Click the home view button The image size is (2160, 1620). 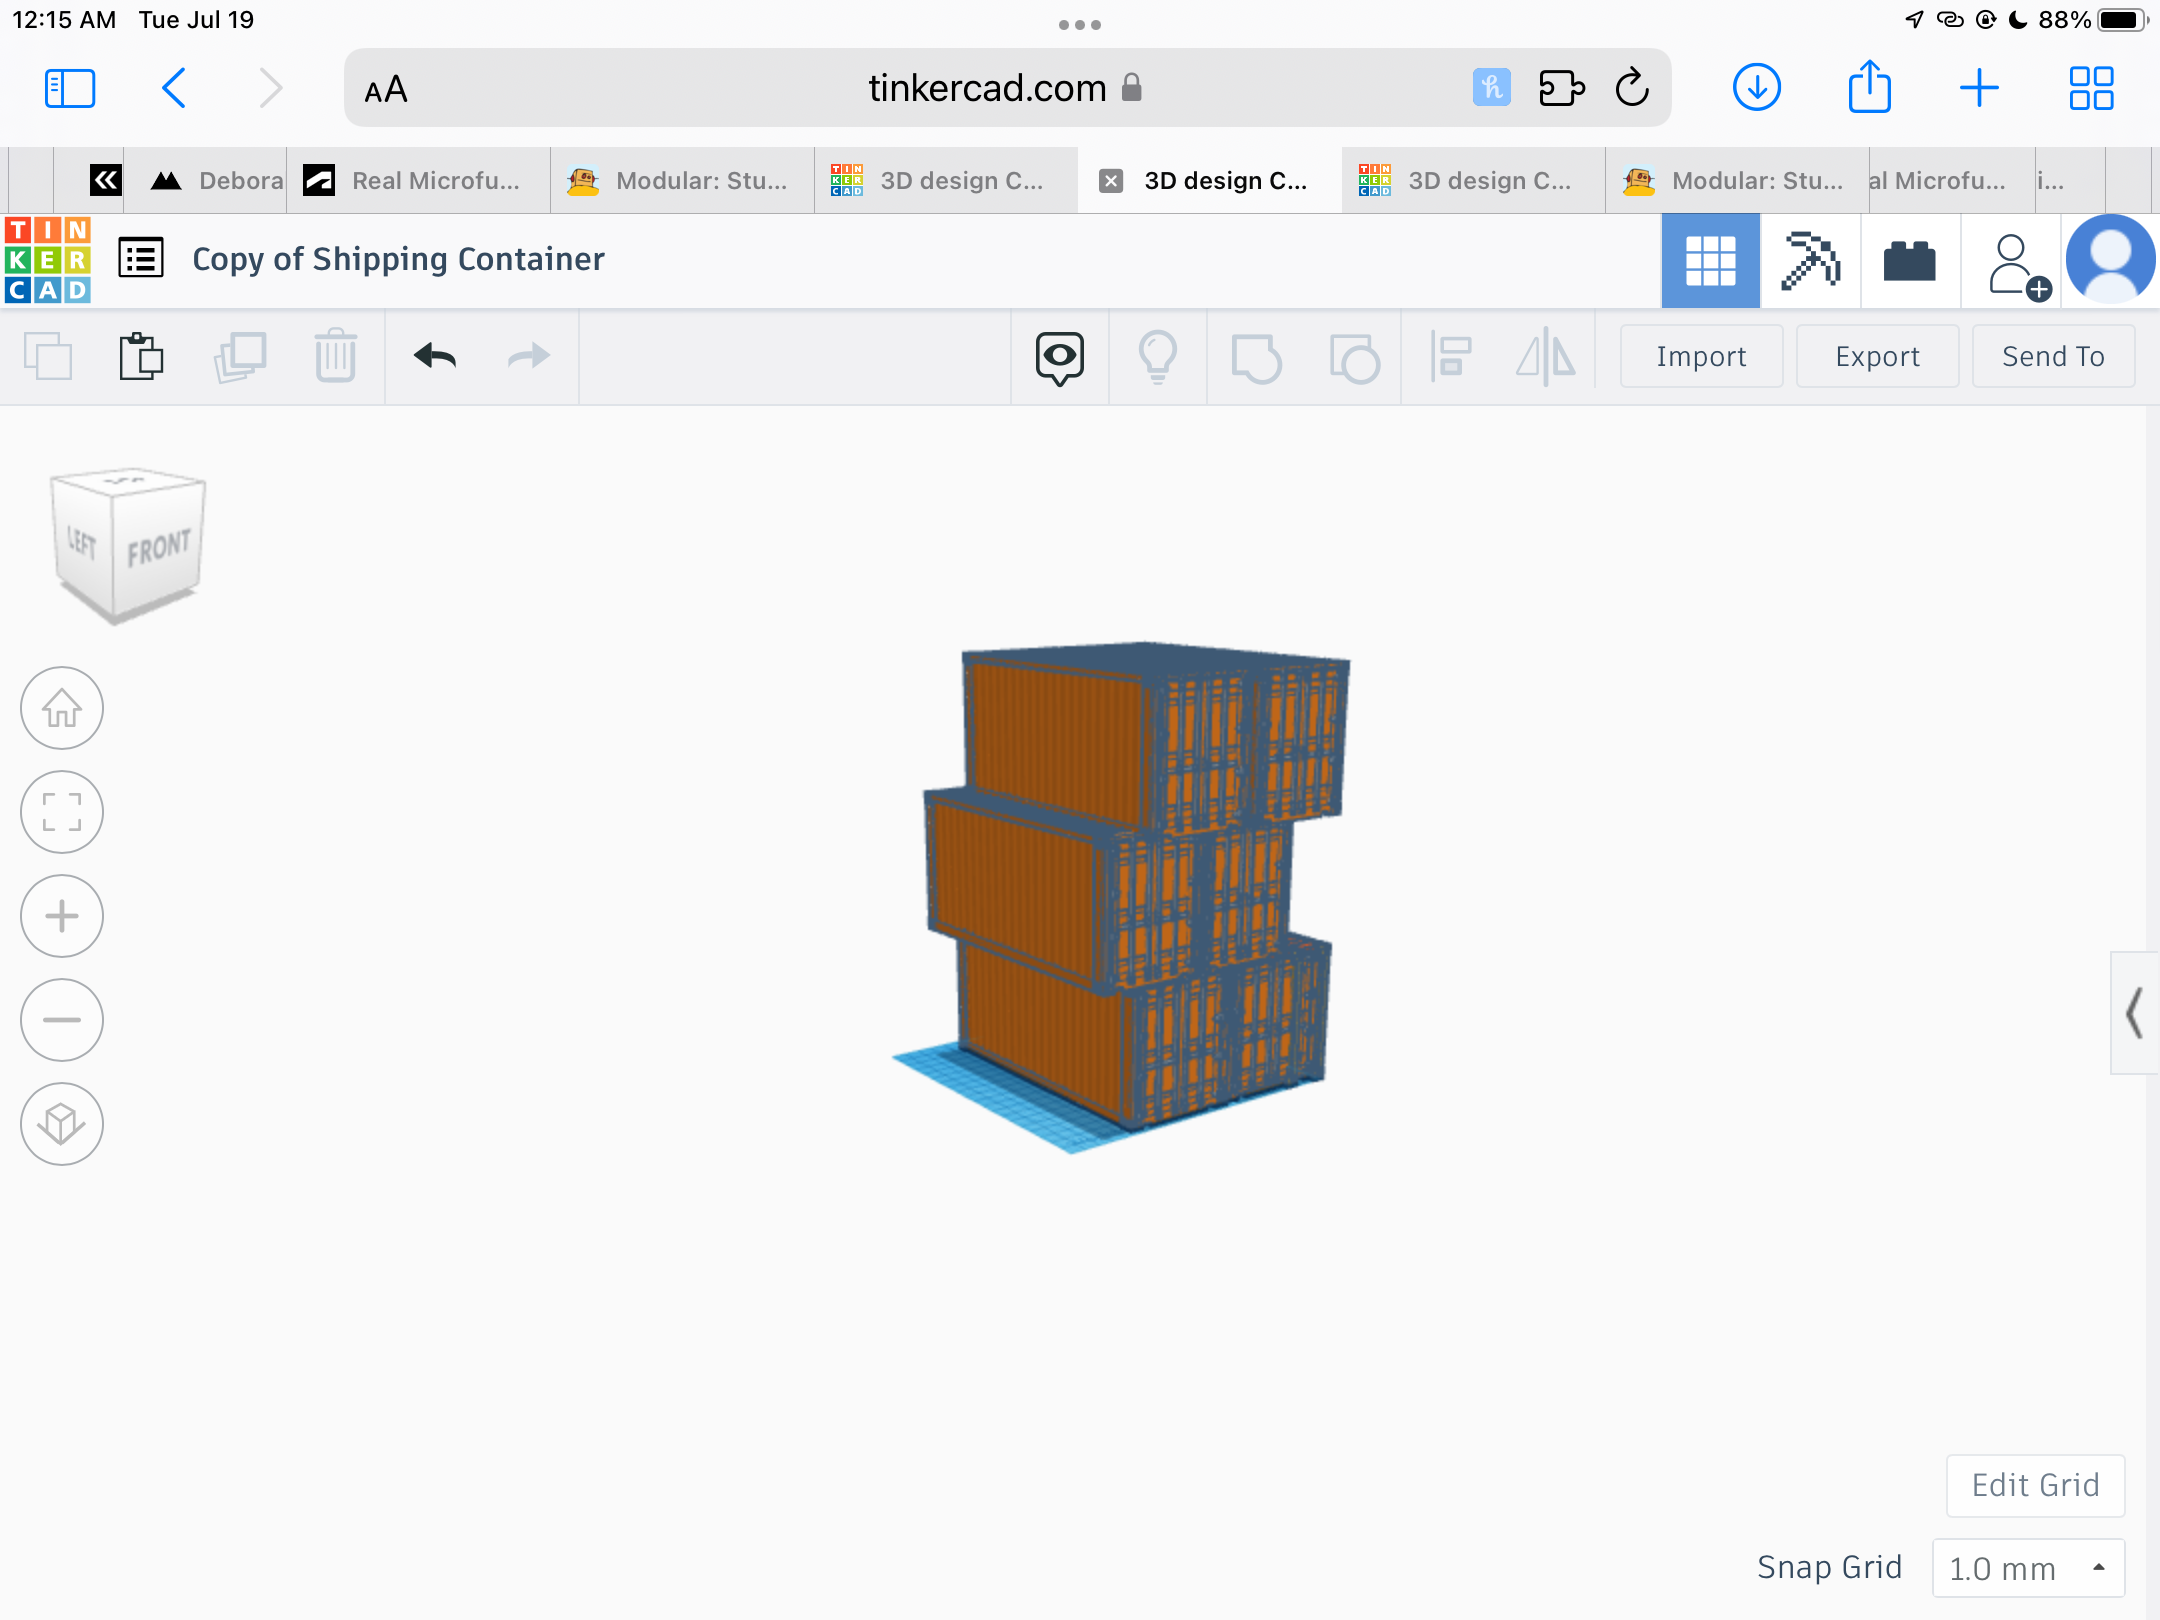pyautogui.click(x=62, y=709)
